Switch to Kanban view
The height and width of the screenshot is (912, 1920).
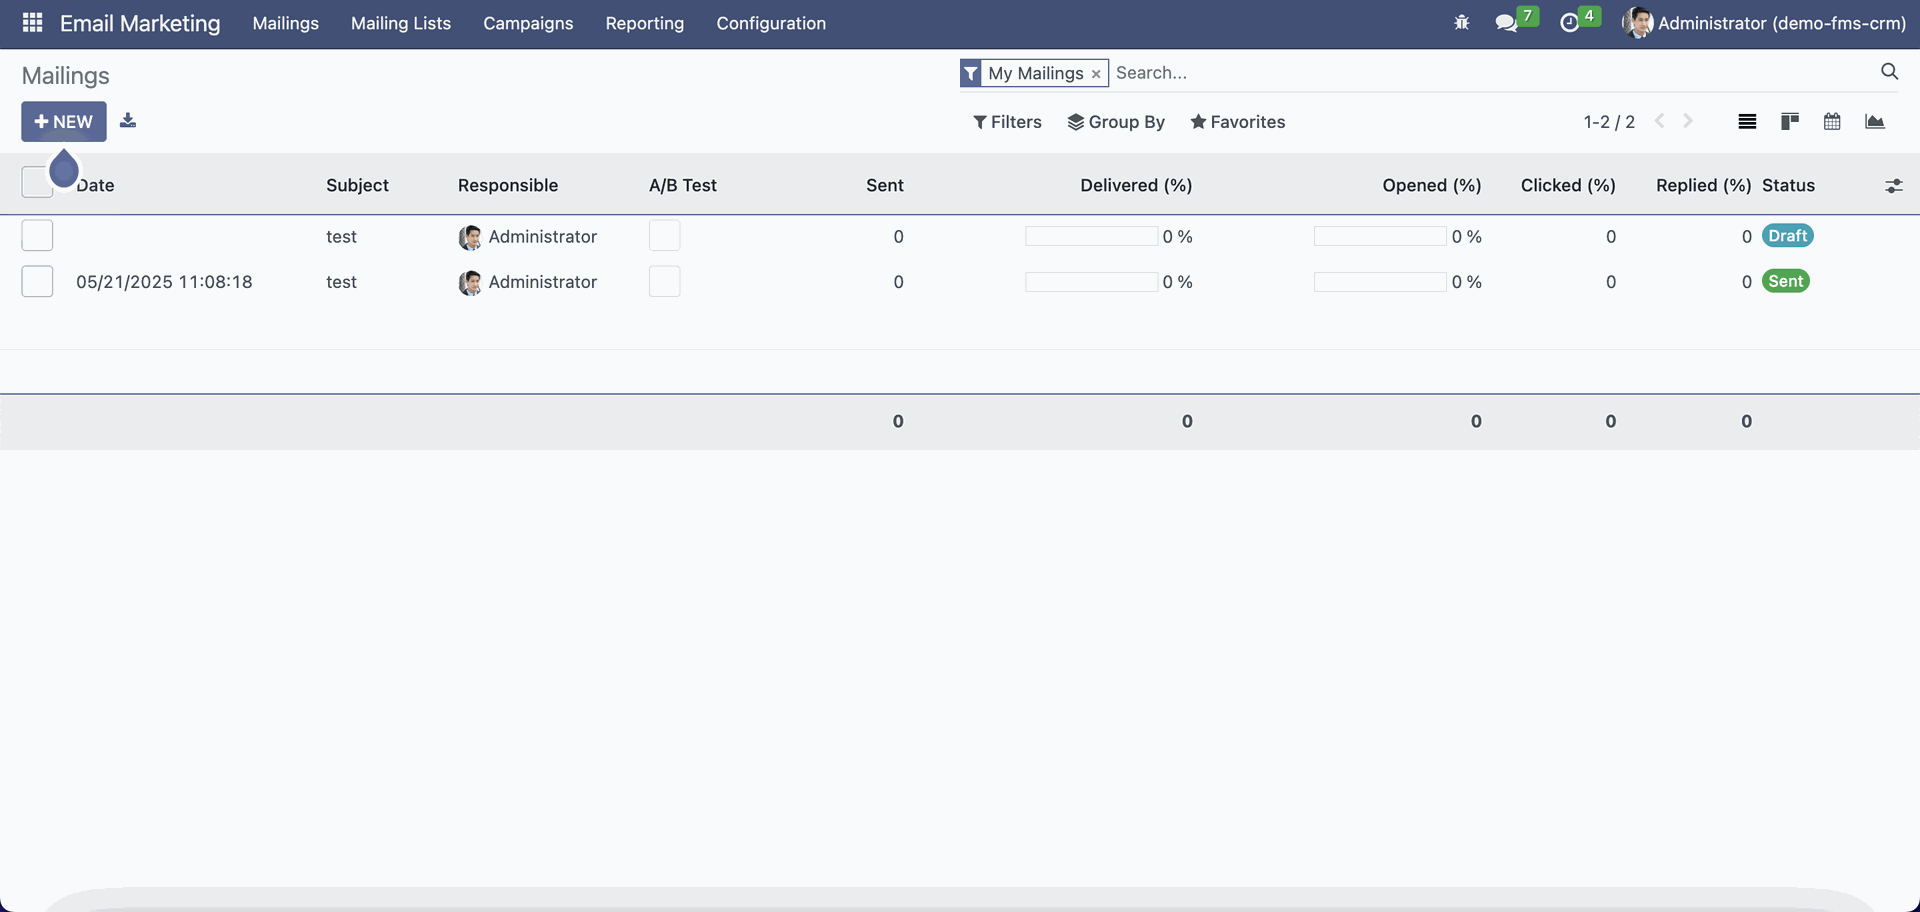(x=1790, y=122)
